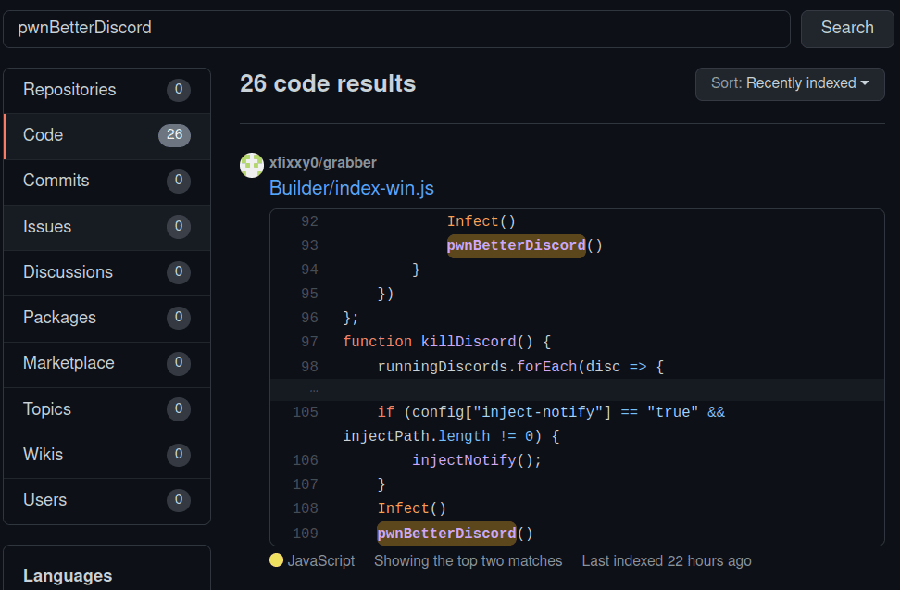
Task: Select Code in the results sidebar
Action: click(42, 136)
